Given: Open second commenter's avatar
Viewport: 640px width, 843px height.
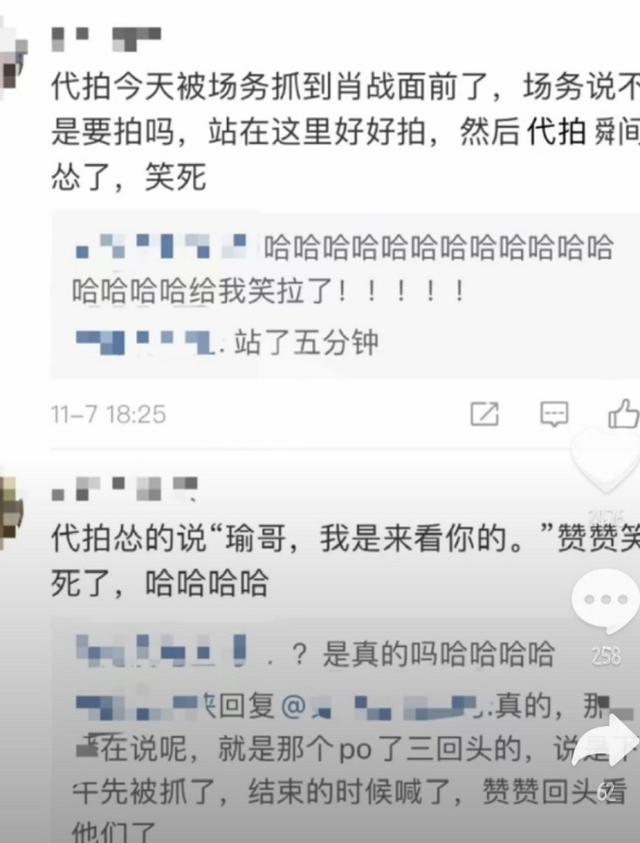Looking at the screenshot, I should click(10, 508).
